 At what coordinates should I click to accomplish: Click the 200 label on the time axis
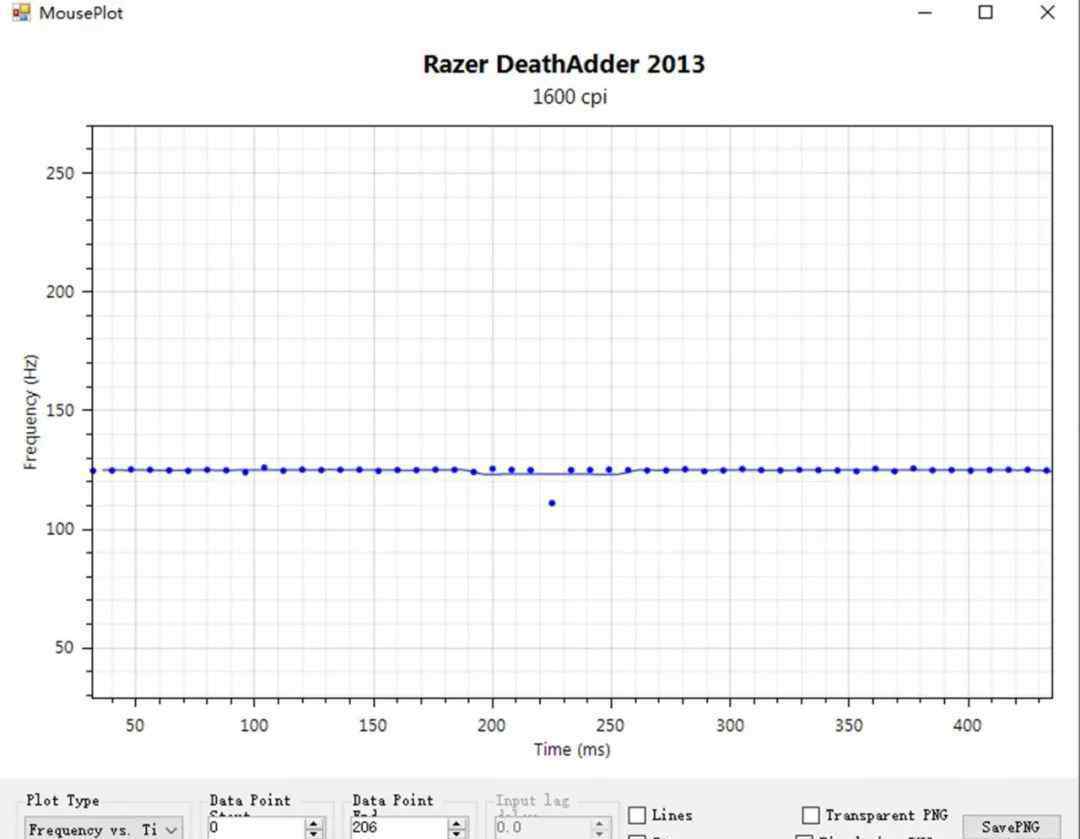coord(492,725)
